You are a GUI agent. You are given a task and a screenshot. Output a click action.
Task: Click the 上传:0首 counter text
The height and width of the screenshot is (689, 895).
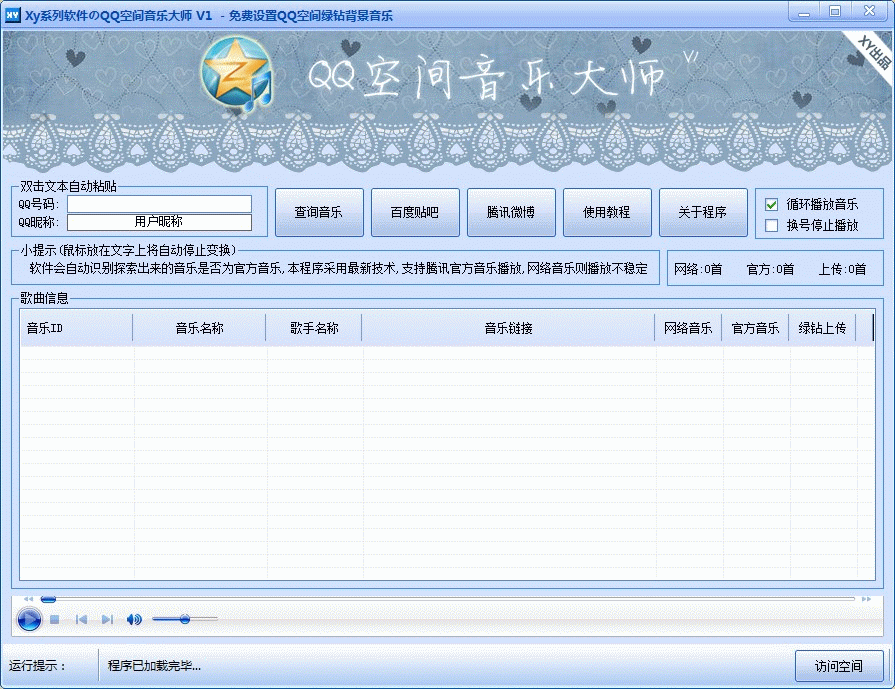[x=842, y=269]
